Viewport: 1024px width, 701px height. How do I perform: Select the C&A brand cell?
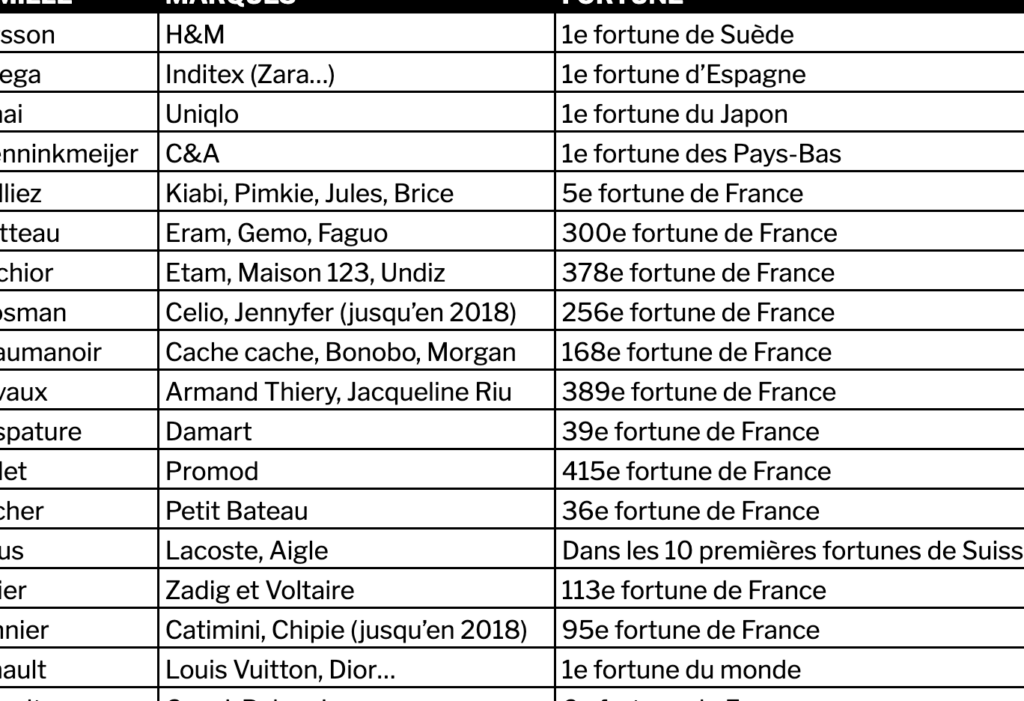[357, 153]
